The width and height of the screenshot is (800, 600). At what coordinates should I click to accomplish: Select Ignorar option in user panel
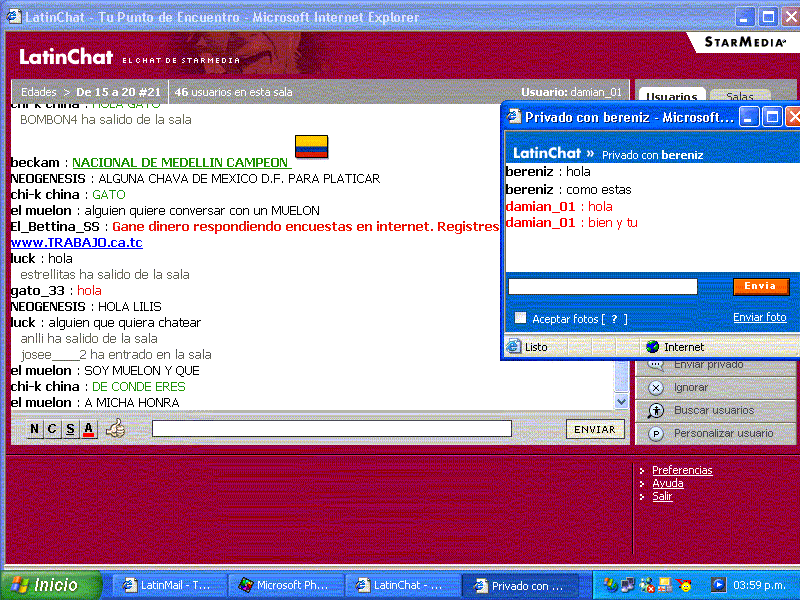click(715, 388)
